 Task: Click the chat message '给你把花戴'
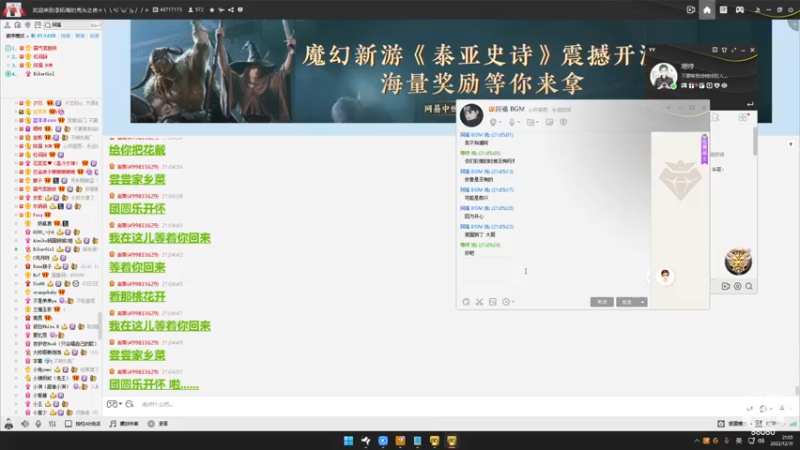click(137, 151)
